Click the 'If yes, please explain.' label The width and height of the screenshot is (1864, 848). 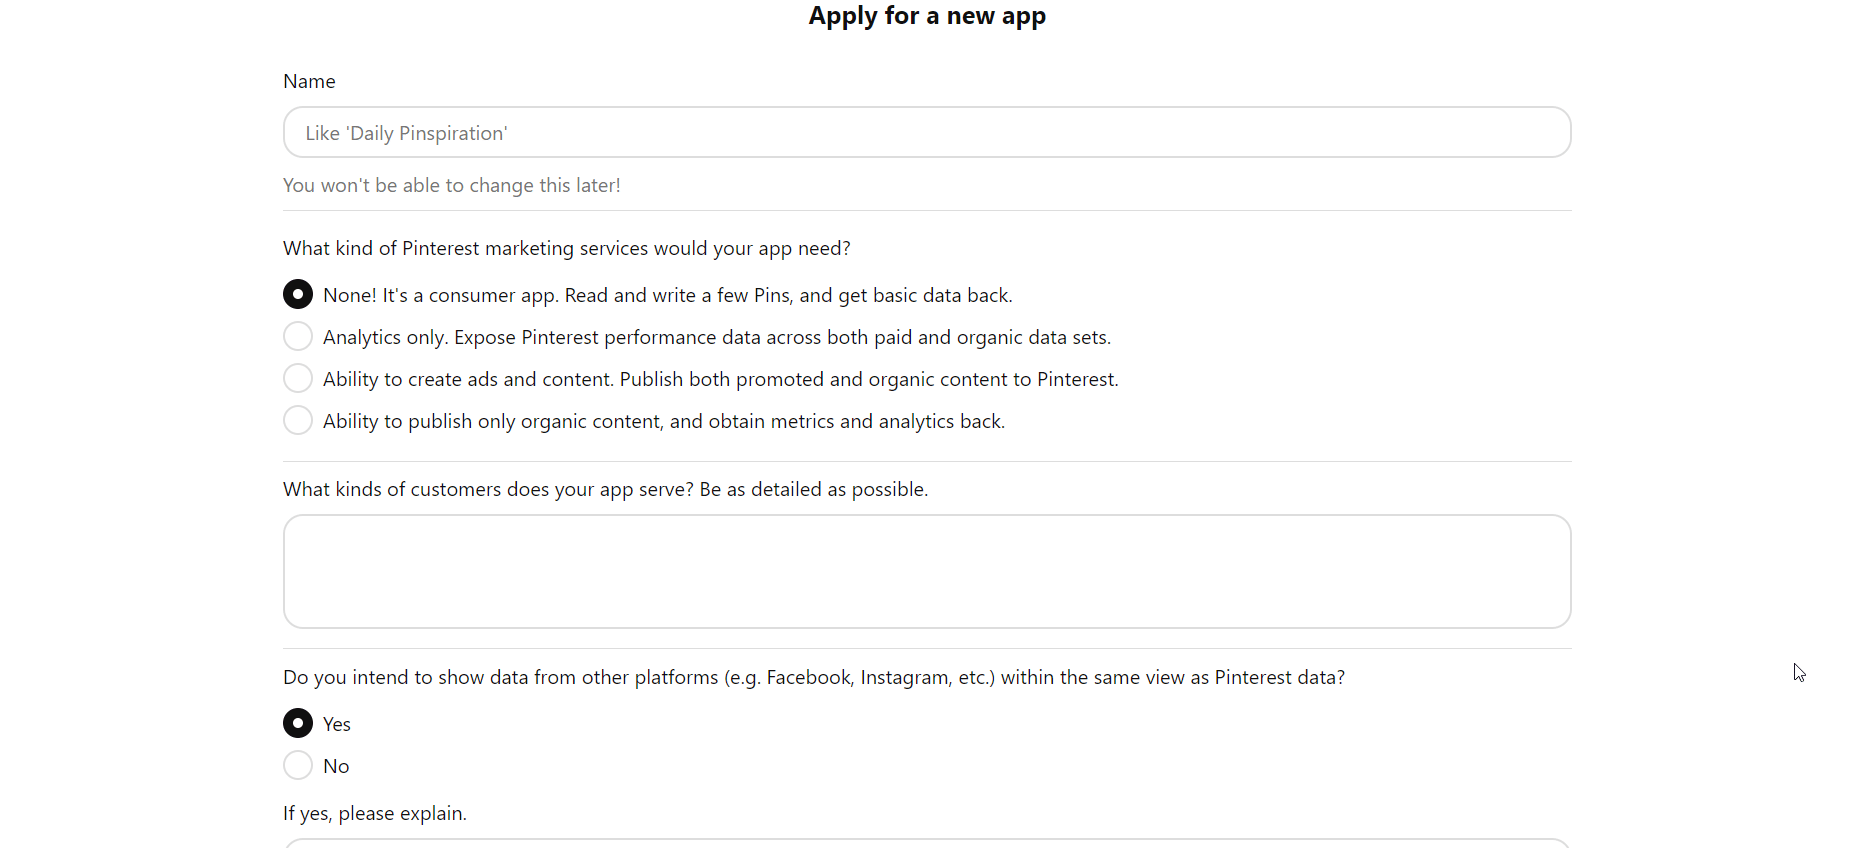(374, 813)
